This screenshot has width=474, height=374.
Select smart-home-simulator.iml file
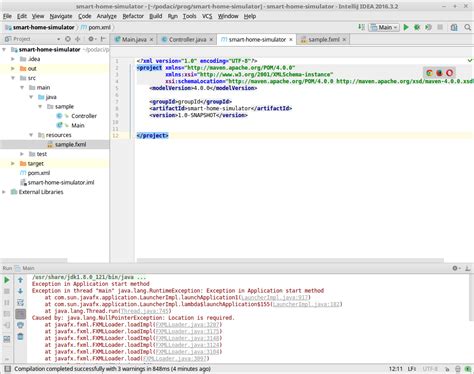pyautogui.click(x=61, y=182)
